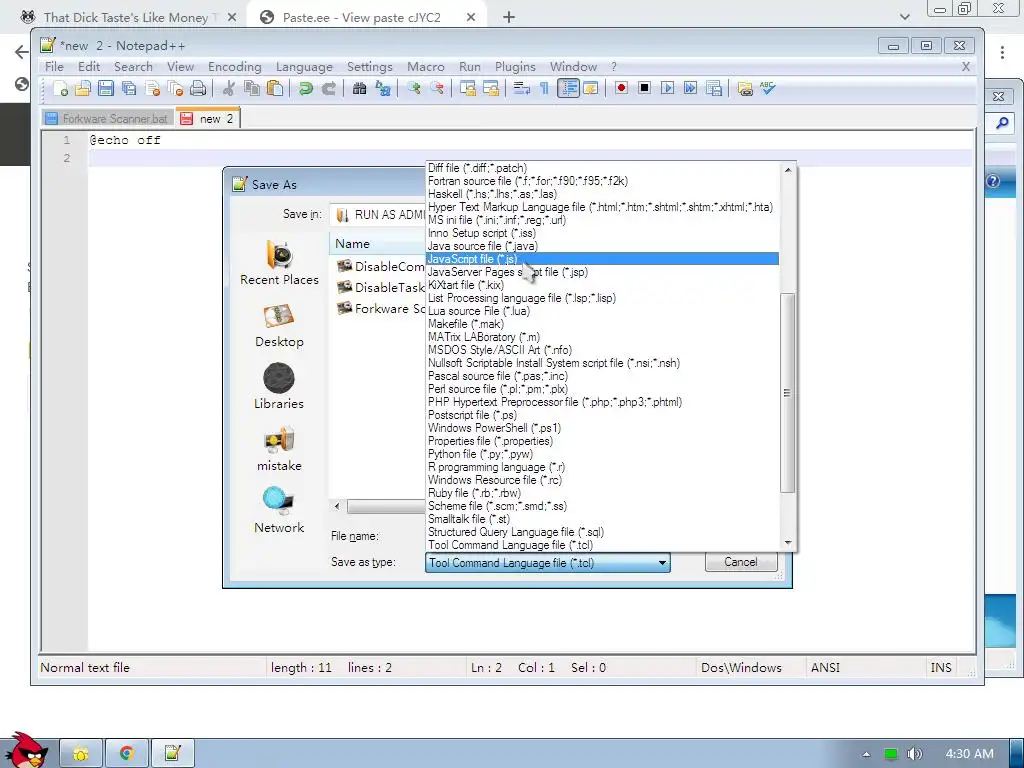Choose Structured Query Language file (*.sql)
The height and width of the screenshot is (768, 1024).
pos(601,532)
